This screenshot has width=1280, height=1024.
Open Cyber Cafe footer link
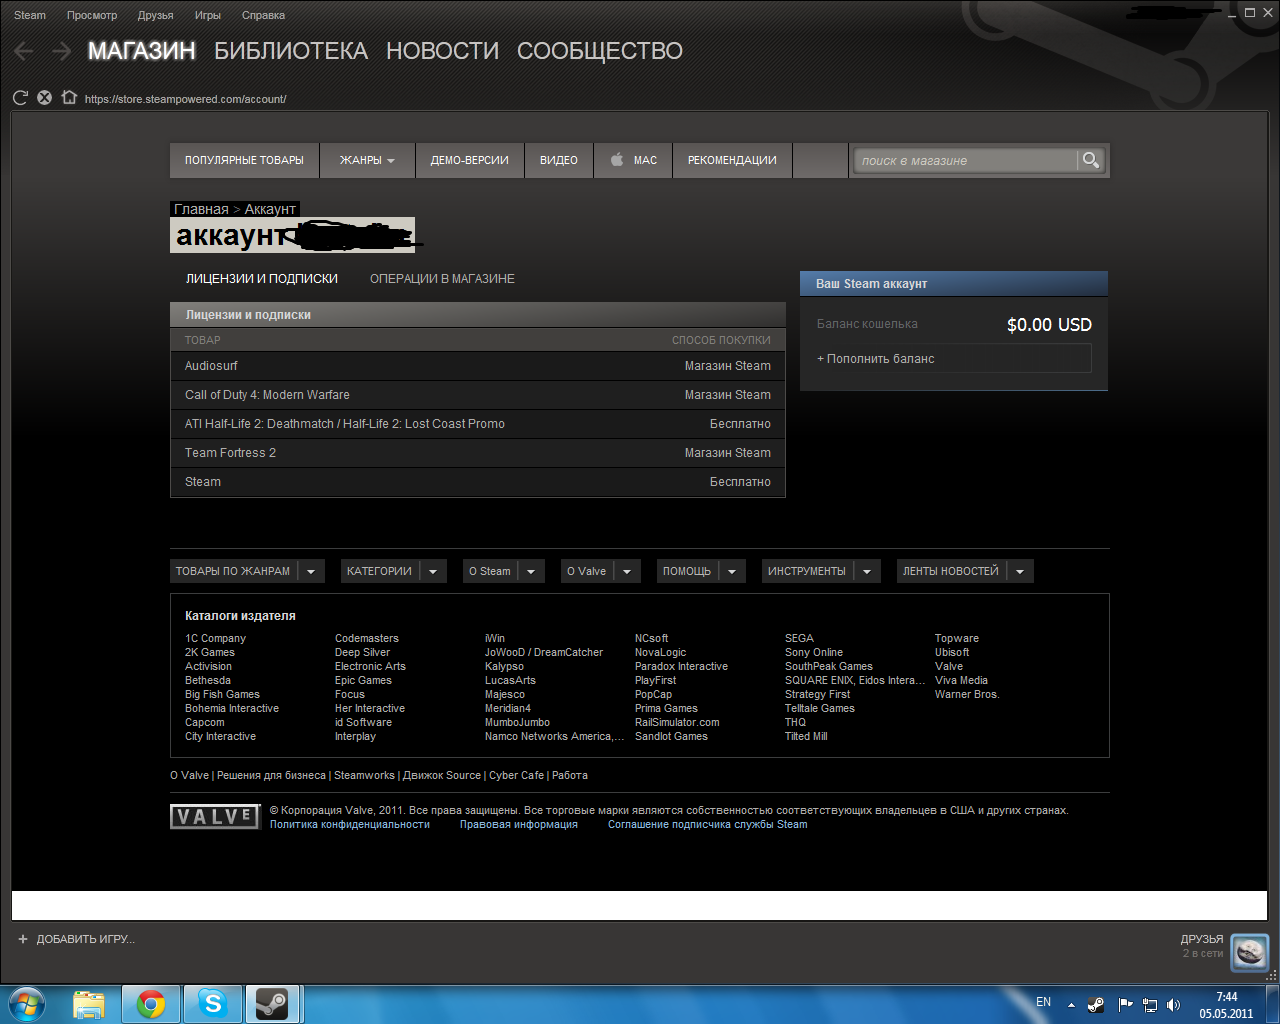point(517,776)
